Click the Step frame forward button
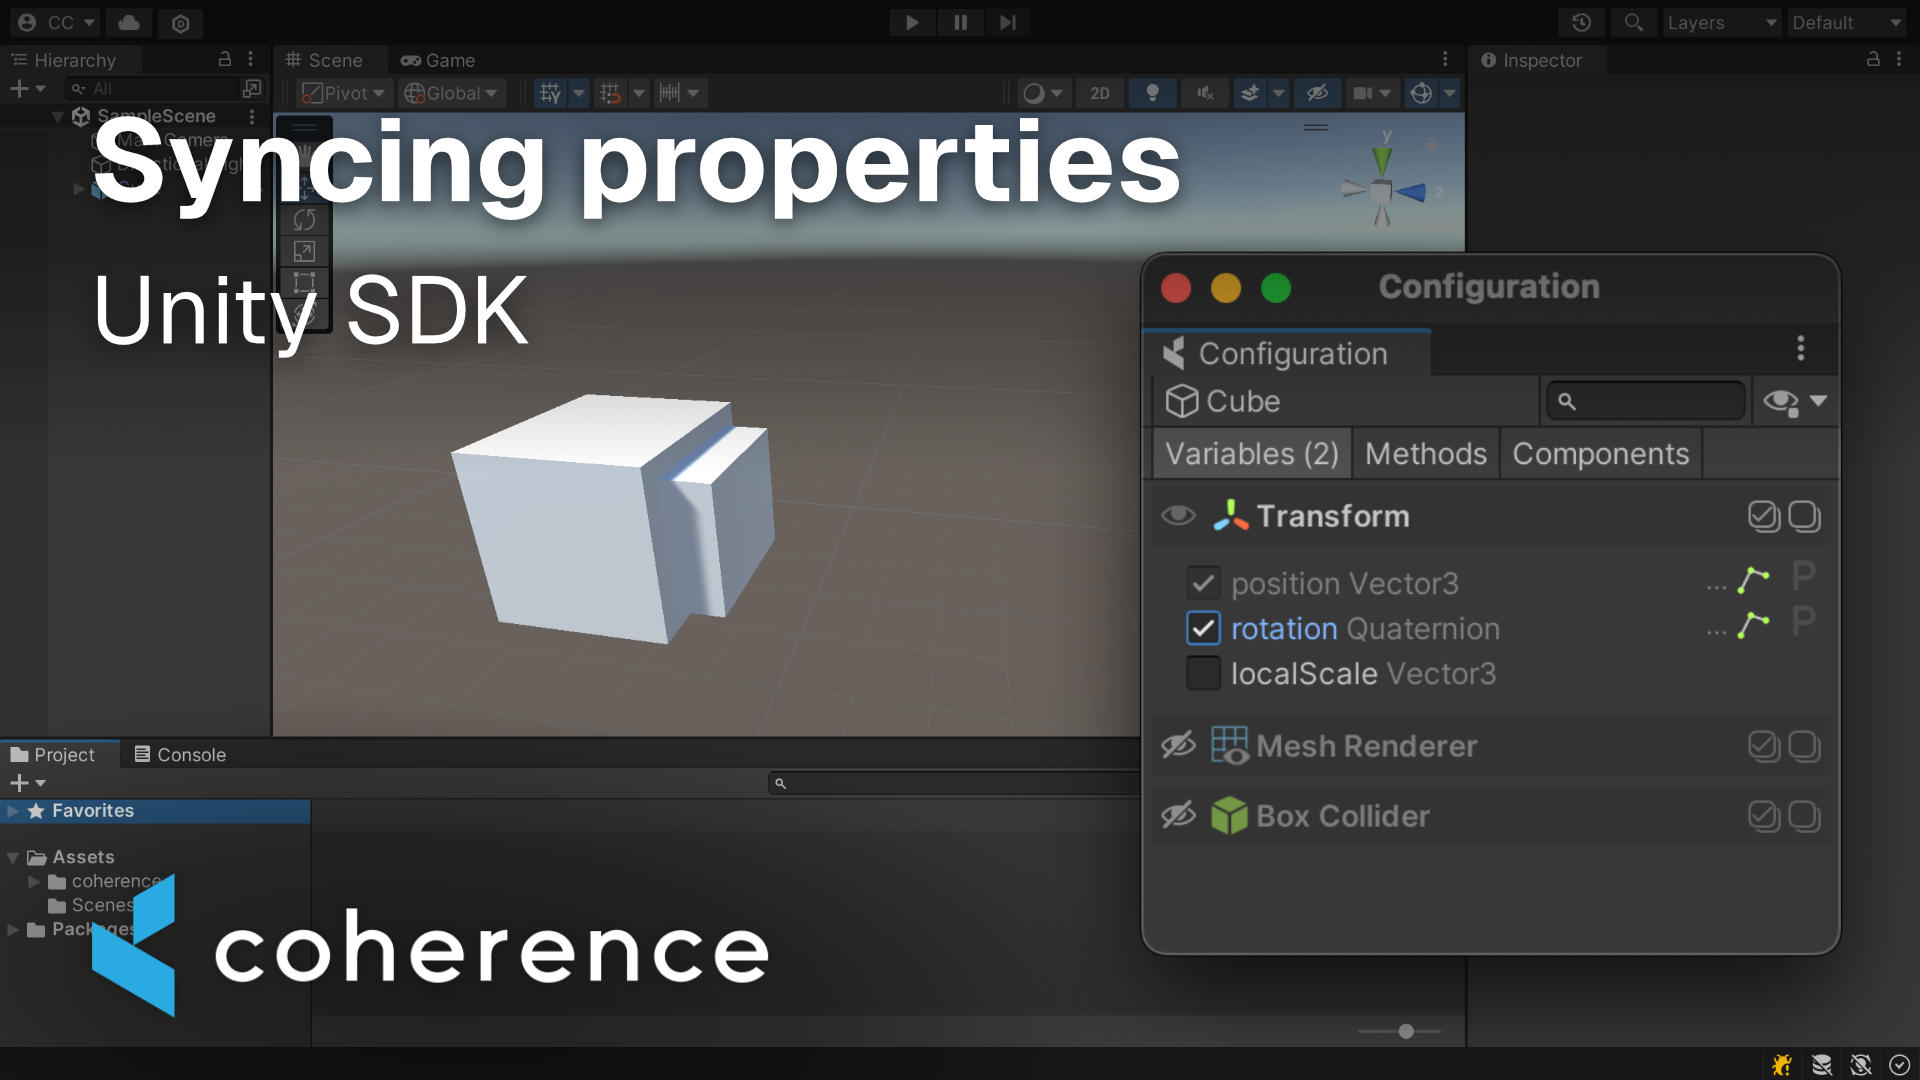 point(1007,22)
